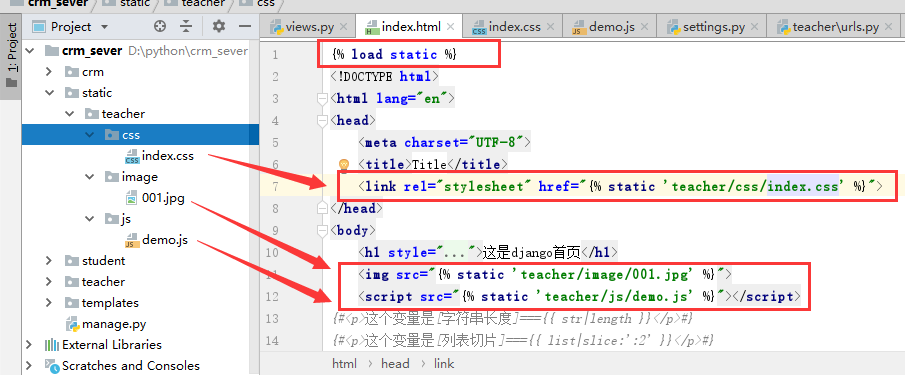This screenshot has width=905, height=375.
Task: Click the index.css file icon in tree
Action: [132, 156]
